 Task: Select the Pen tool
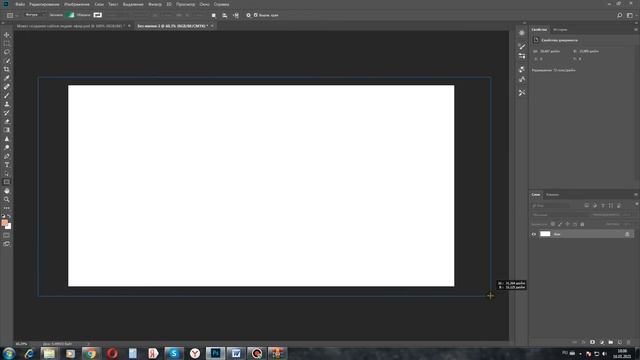(7, 156)
